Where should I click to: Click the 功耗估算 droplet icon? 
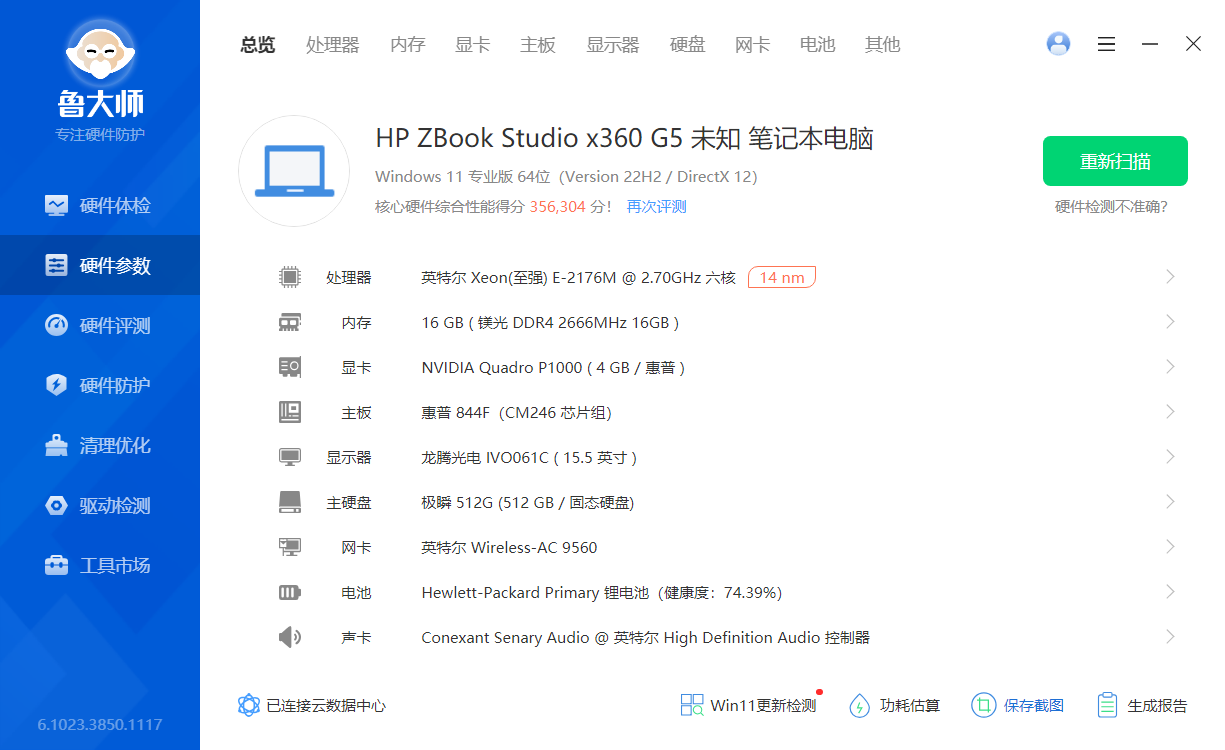coord(860,705)
